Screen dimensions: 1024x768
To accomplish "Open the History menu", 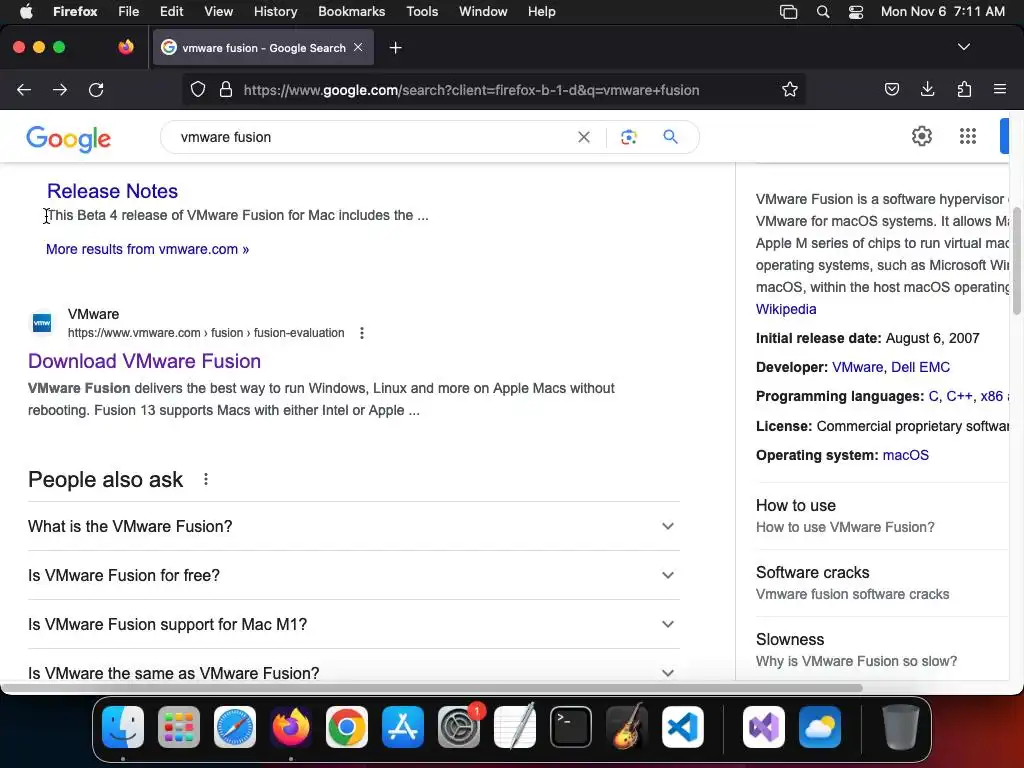I will [x=275, y=11].
